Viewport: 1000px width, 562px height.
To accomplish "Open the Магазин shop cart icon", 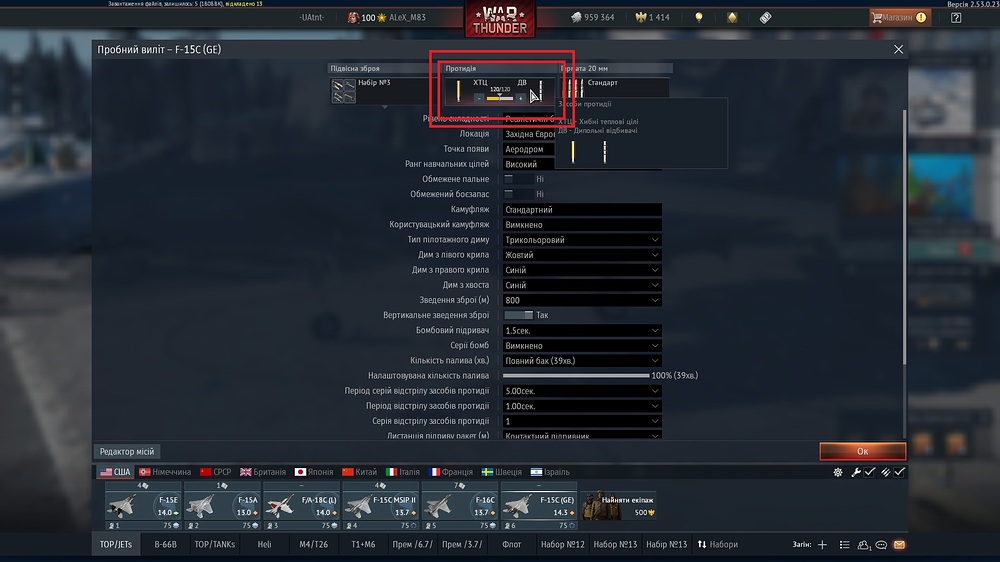I will 878,18.
